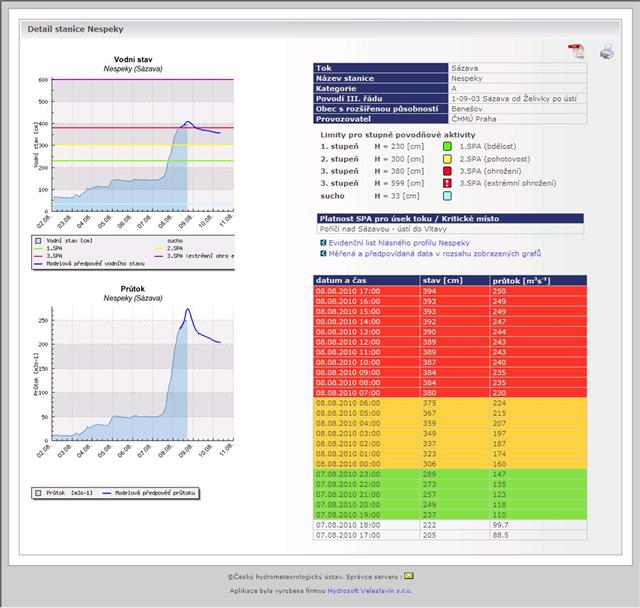
Task: Open Evidenční list hlásného profilu Nespeky link
Action: pyautogui.click(x=399, y=243)
